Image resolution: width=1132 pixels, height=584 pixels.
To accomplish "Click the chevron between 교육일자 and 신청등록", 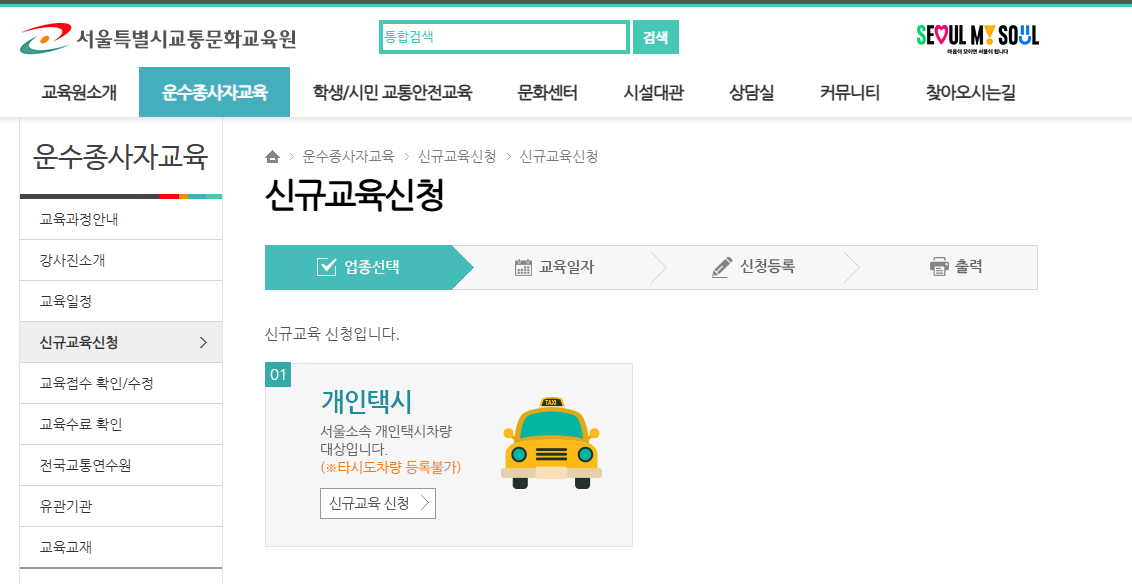I will 659,266.
